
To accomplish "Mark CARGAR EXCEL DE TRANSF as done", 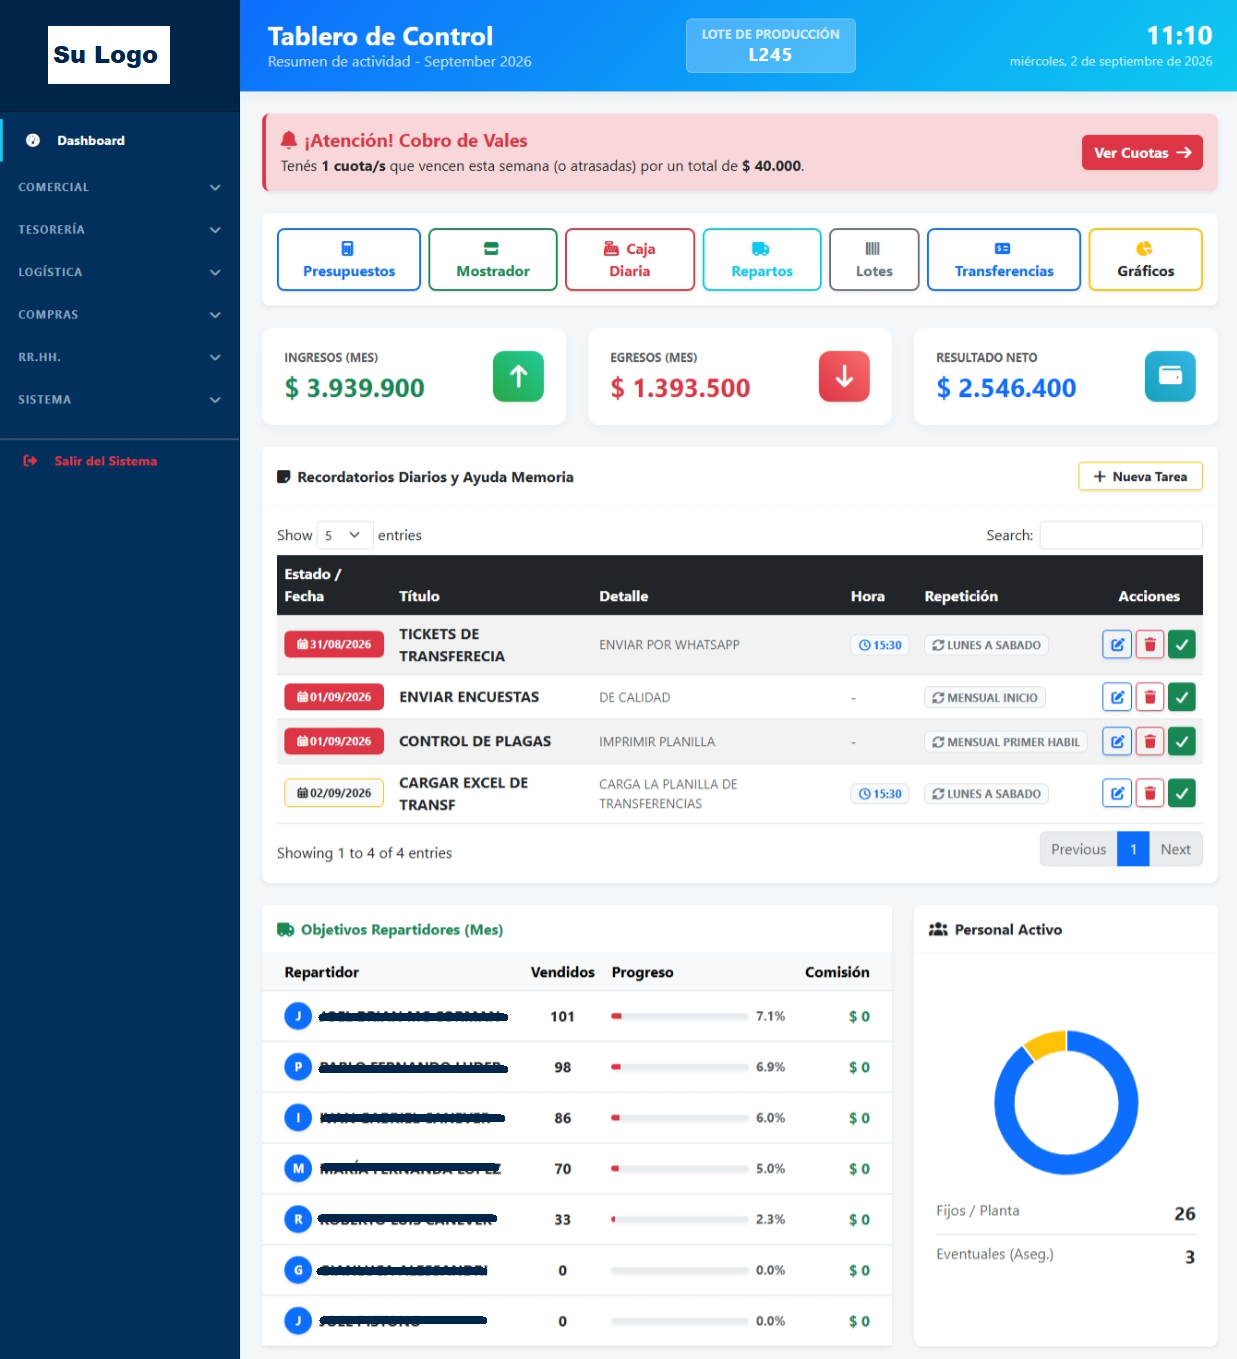I will pos(1182,793).
